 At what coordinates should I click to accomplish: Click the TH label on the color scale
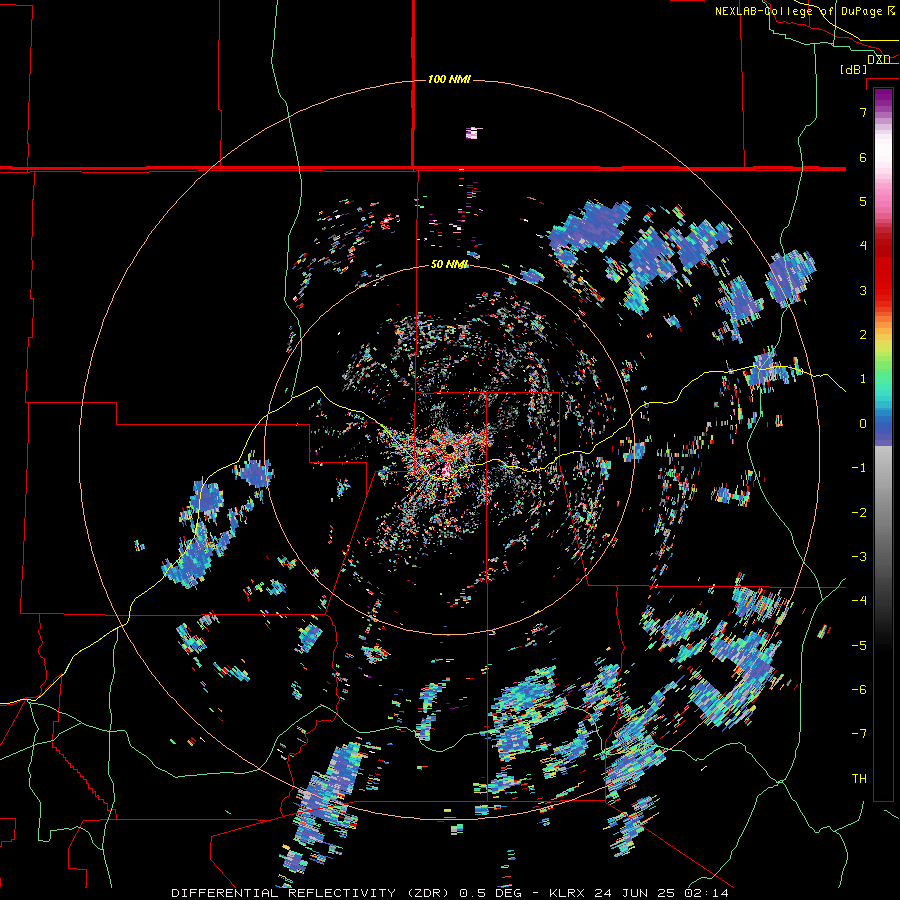pyautogui.click(x=859, y=779)
